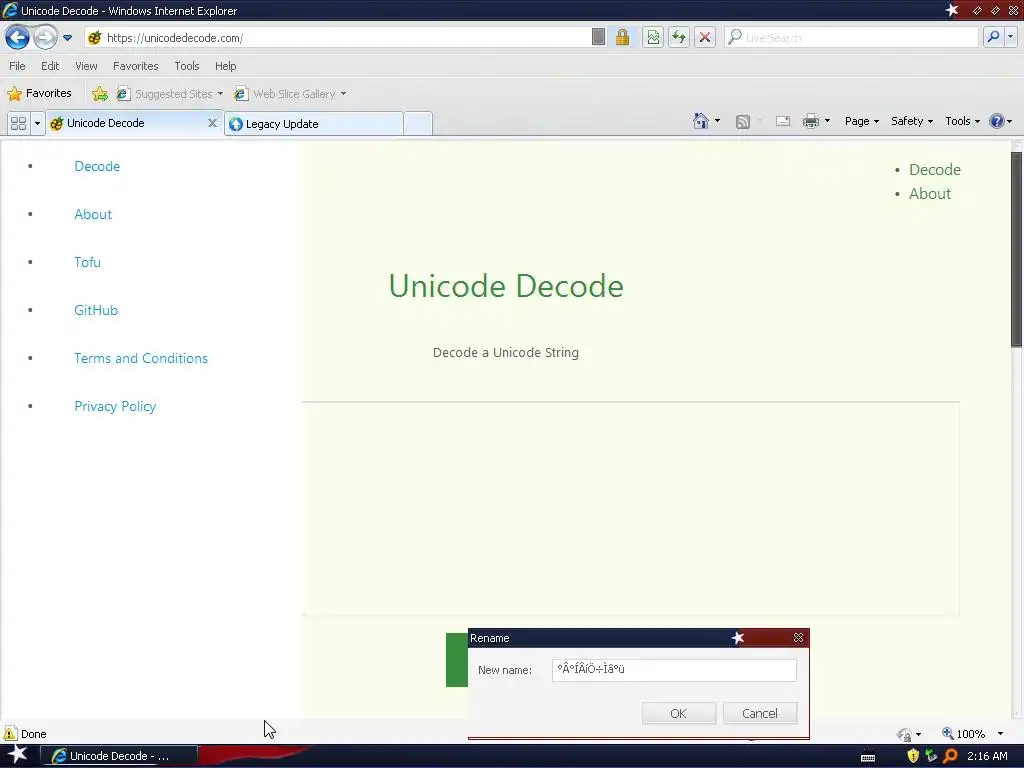The width and height of the screenshot is (1024, 768).
Task: Click the New name text field
Action: [674, 670]
